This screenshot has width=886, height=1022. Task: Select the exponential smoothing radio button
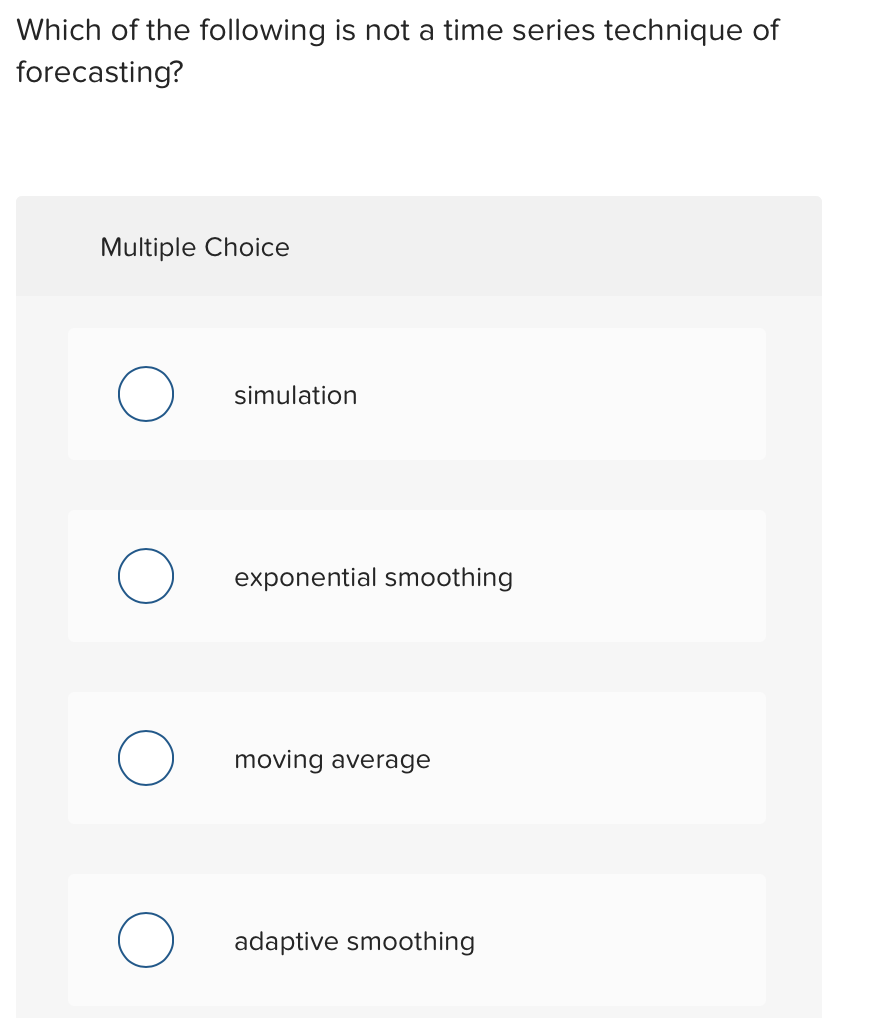[x=146, y=576]
